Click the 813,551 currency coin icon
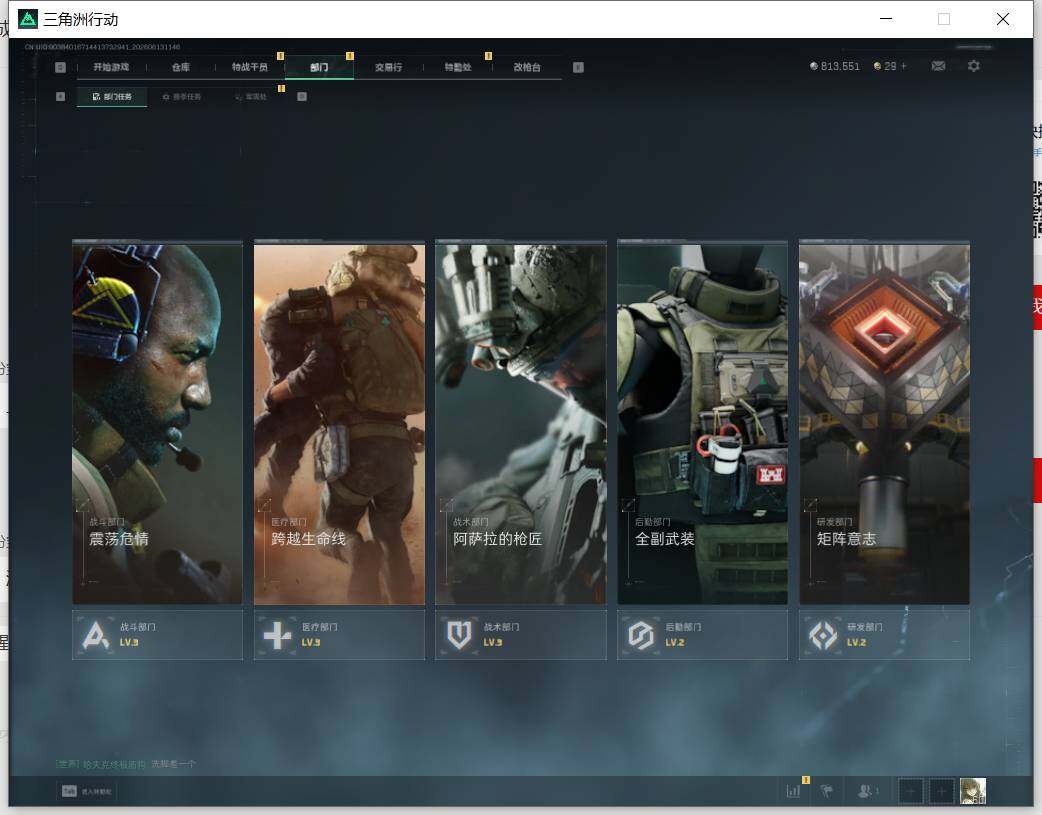The width and height of the screenshot is (1042, 815). click(x=813, y=66)
